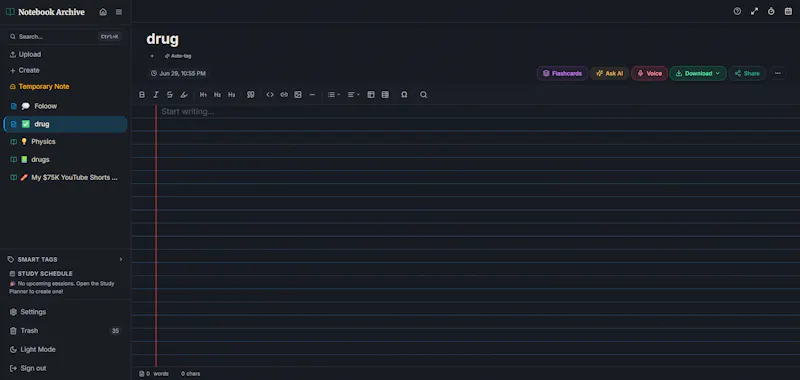Expand the Smart Tags section
800x380 pixels.
[x=65, y=259]
